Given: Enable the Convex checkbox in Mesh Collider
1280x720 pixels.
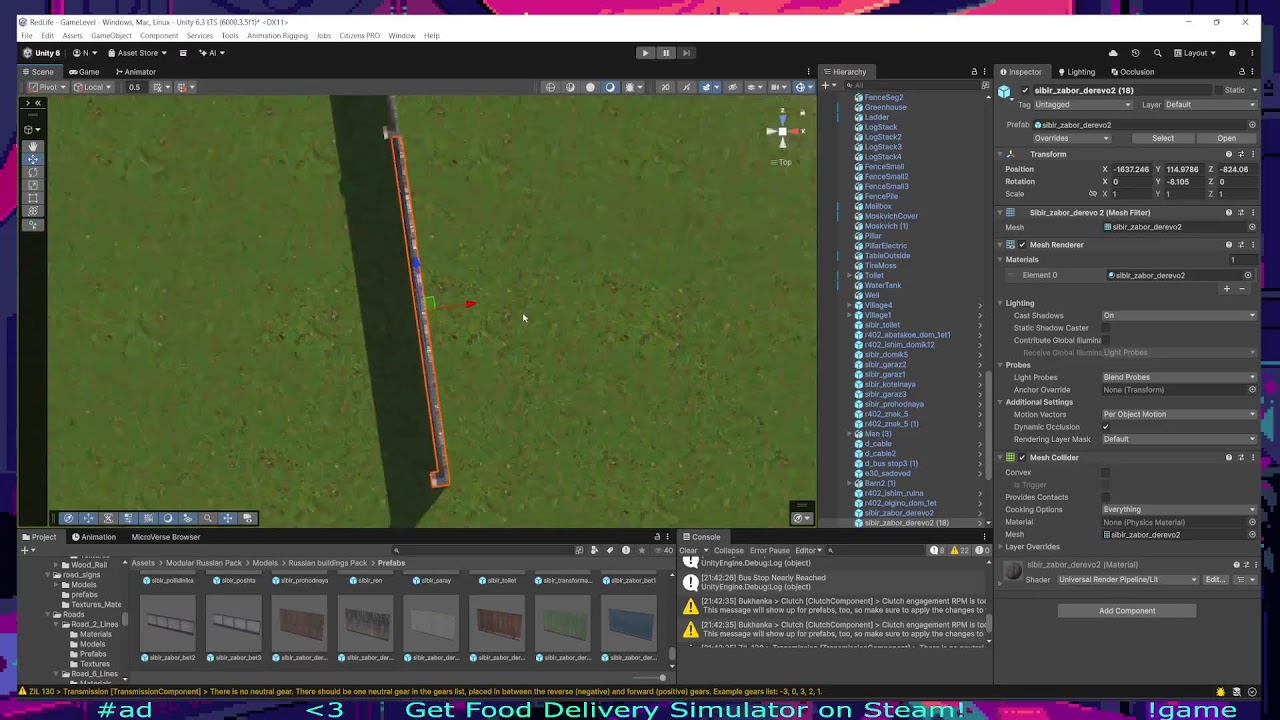Looking at the screenshot, I should click(1106, 473).
